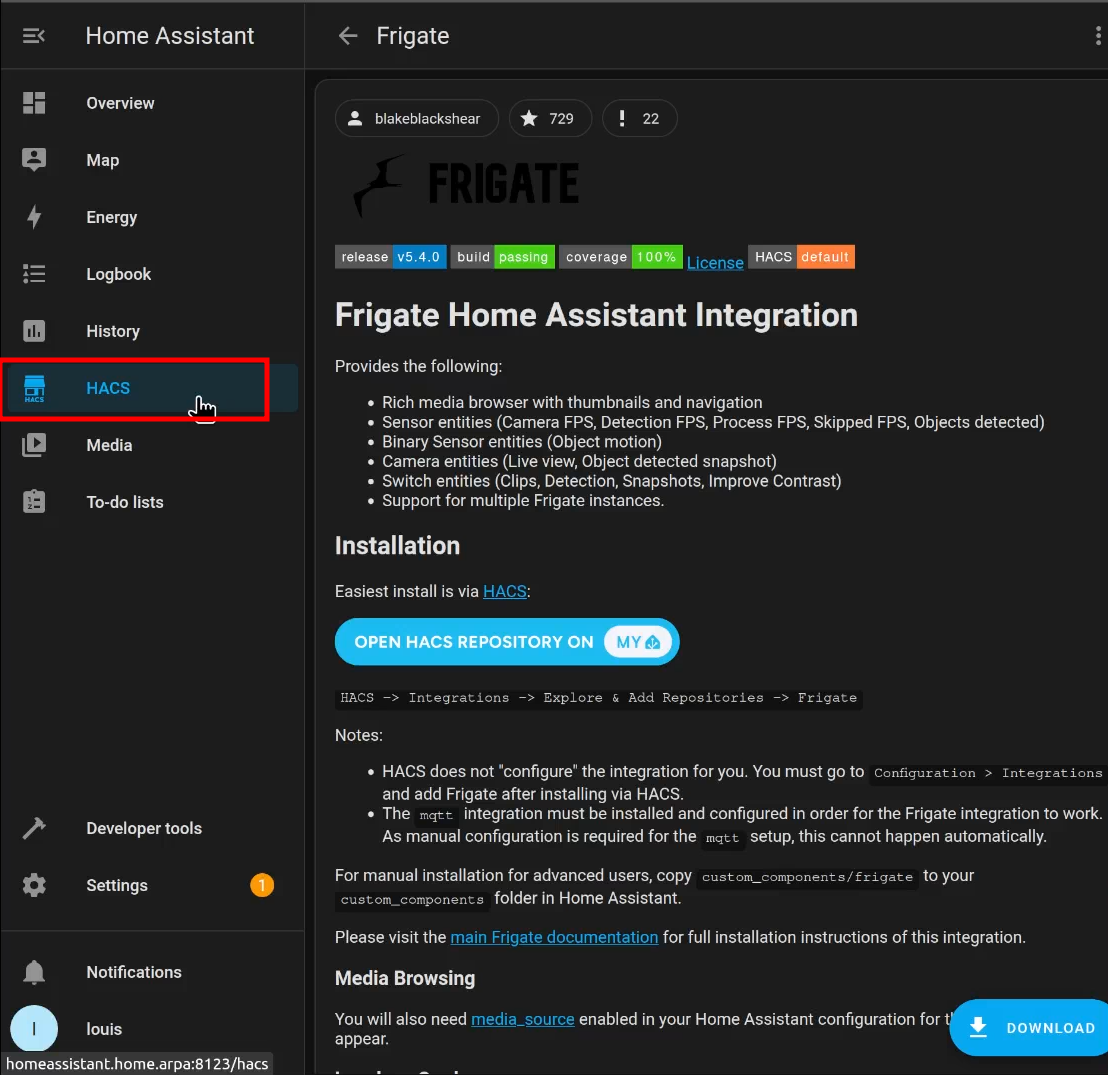The image size is (1108, 1075).
Task: Click the Frigate Home Assistant Integration heading
Action: tap(596, 315)
